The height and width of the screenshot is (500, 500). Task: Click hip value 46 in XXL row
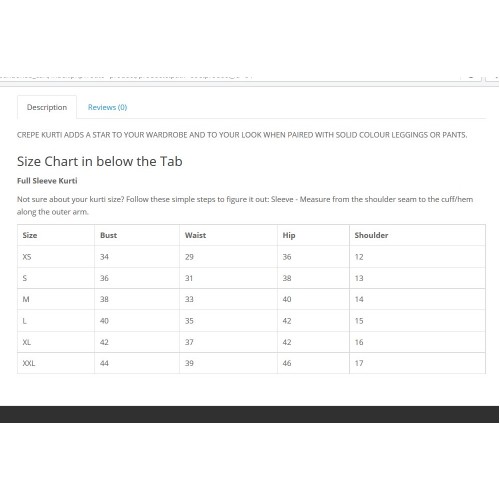[287, 363]
